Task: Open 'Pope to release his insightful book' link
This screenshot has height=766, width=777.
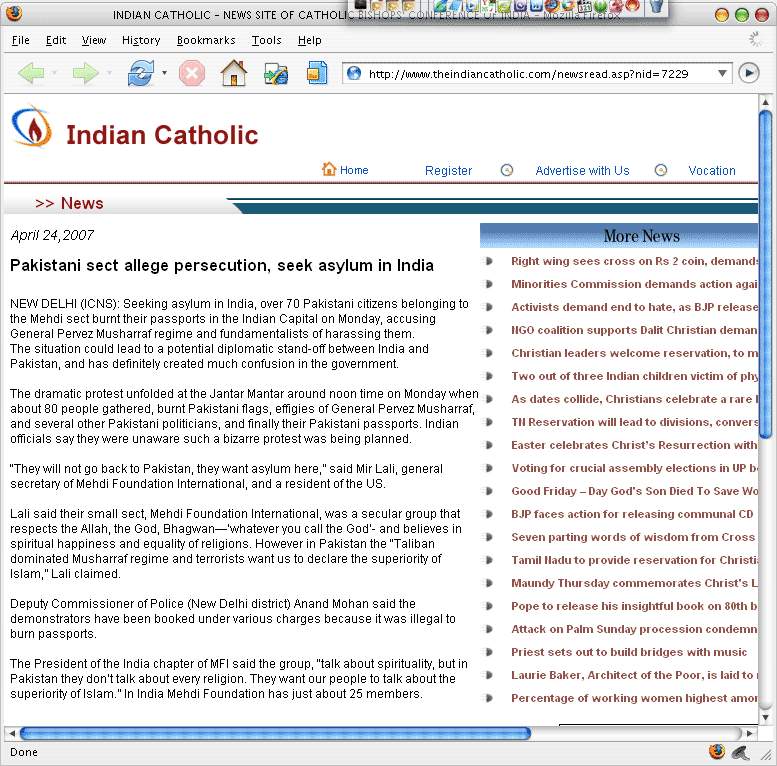Action: click(x=635, y=606)
